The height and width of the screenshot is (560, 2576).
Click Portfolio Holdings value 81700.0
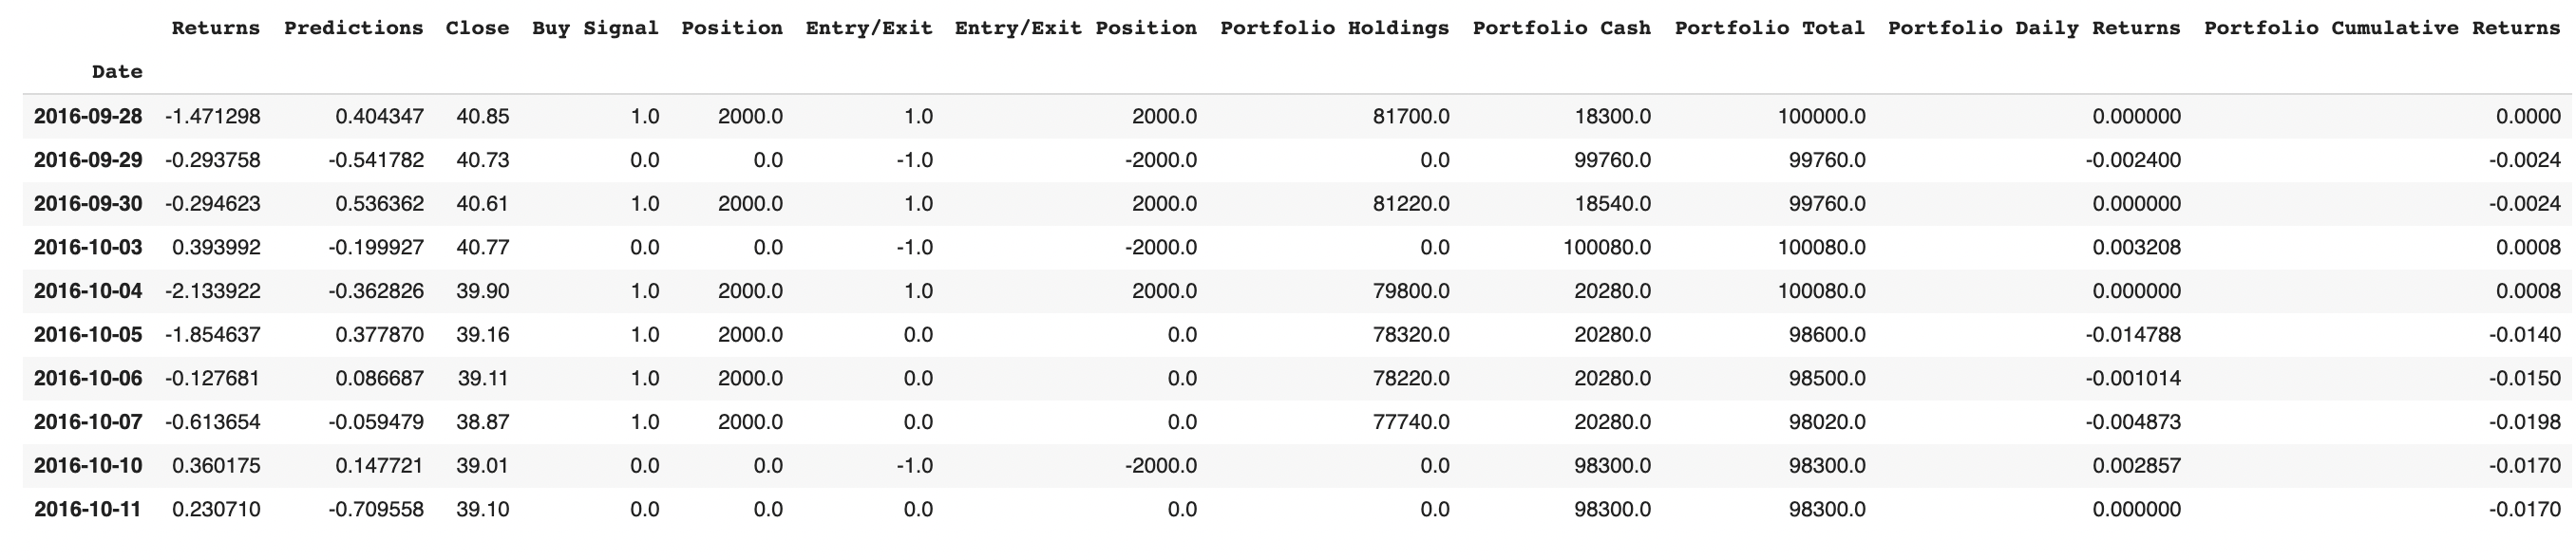[1411, 116]
